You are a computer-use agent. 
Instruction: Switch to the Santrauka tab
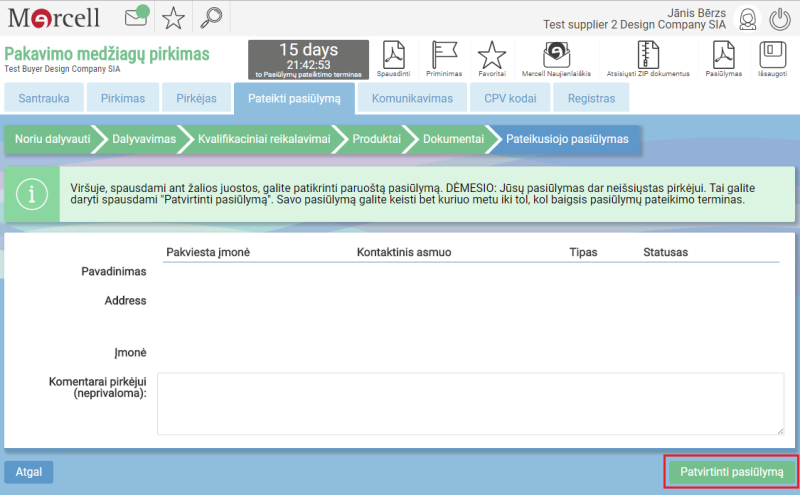point(42,98)
